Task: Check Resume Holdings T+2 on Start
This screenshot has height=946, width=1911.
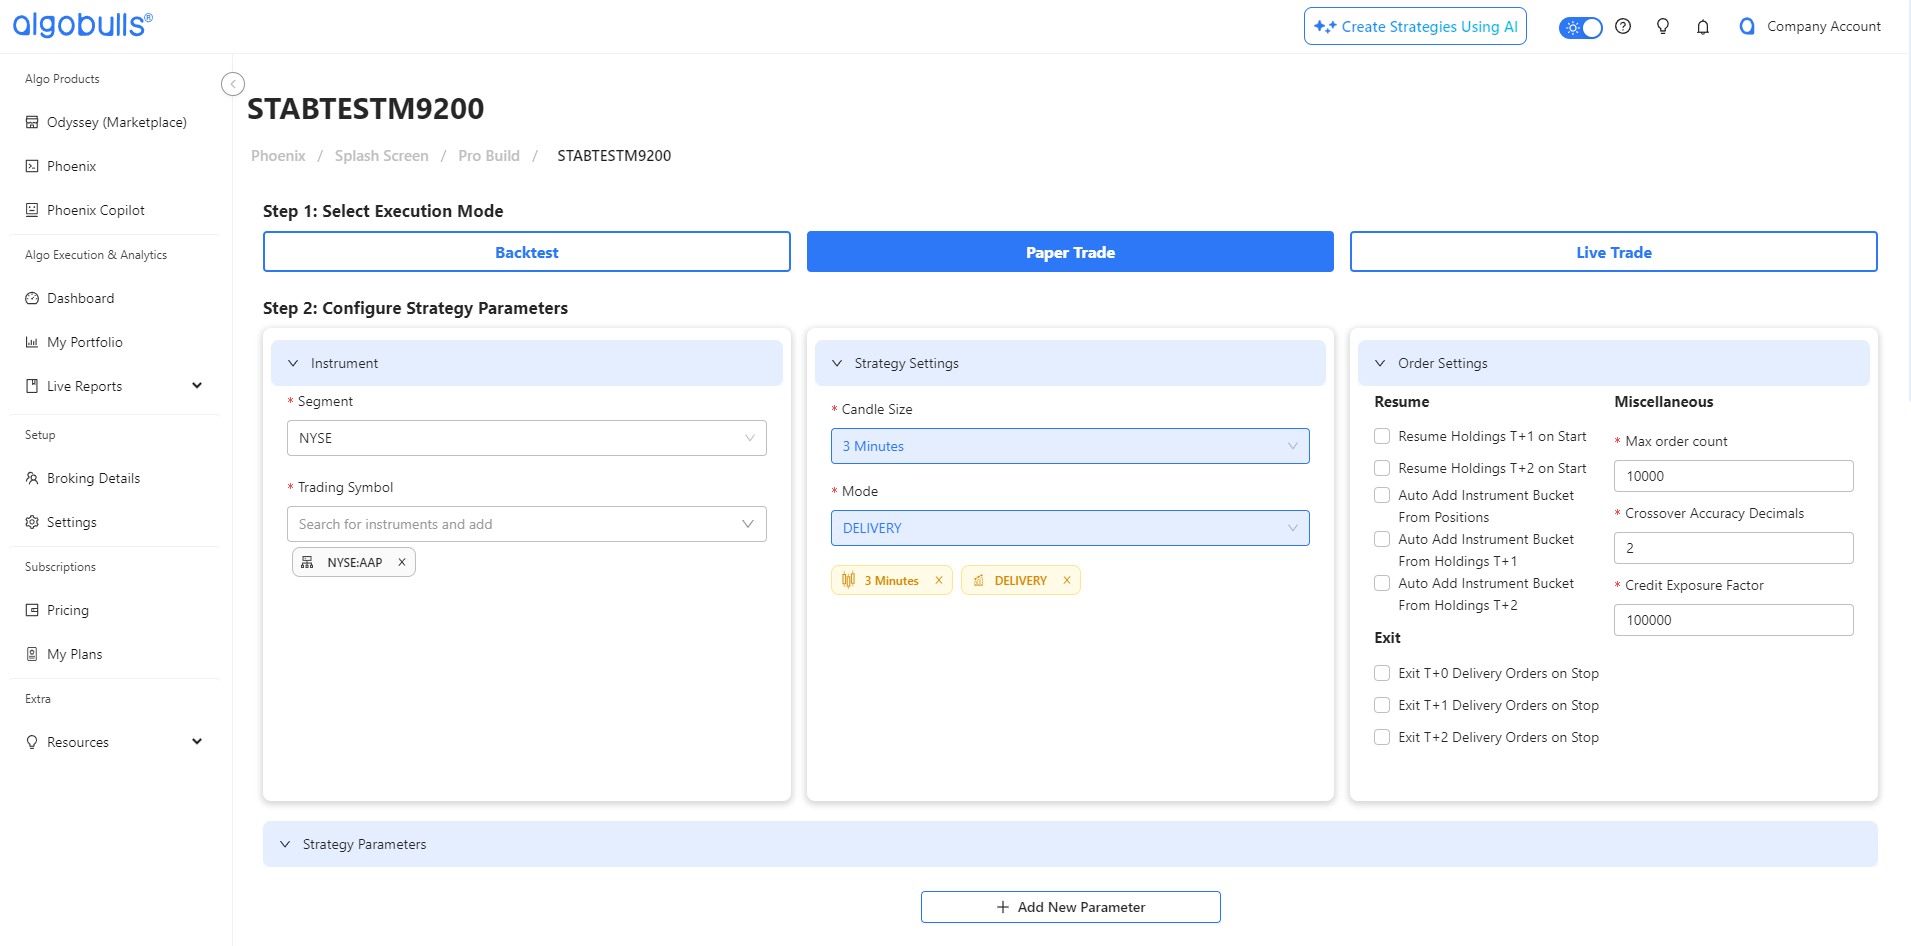Action: (x=1382, y=468)
